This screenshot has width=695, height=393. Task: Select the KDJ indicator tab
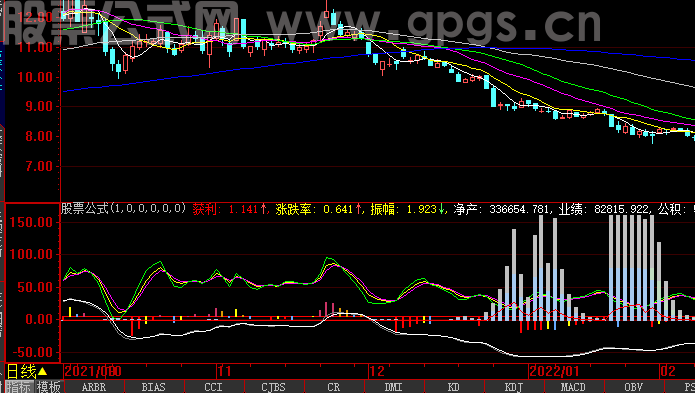tap(513, 387)
